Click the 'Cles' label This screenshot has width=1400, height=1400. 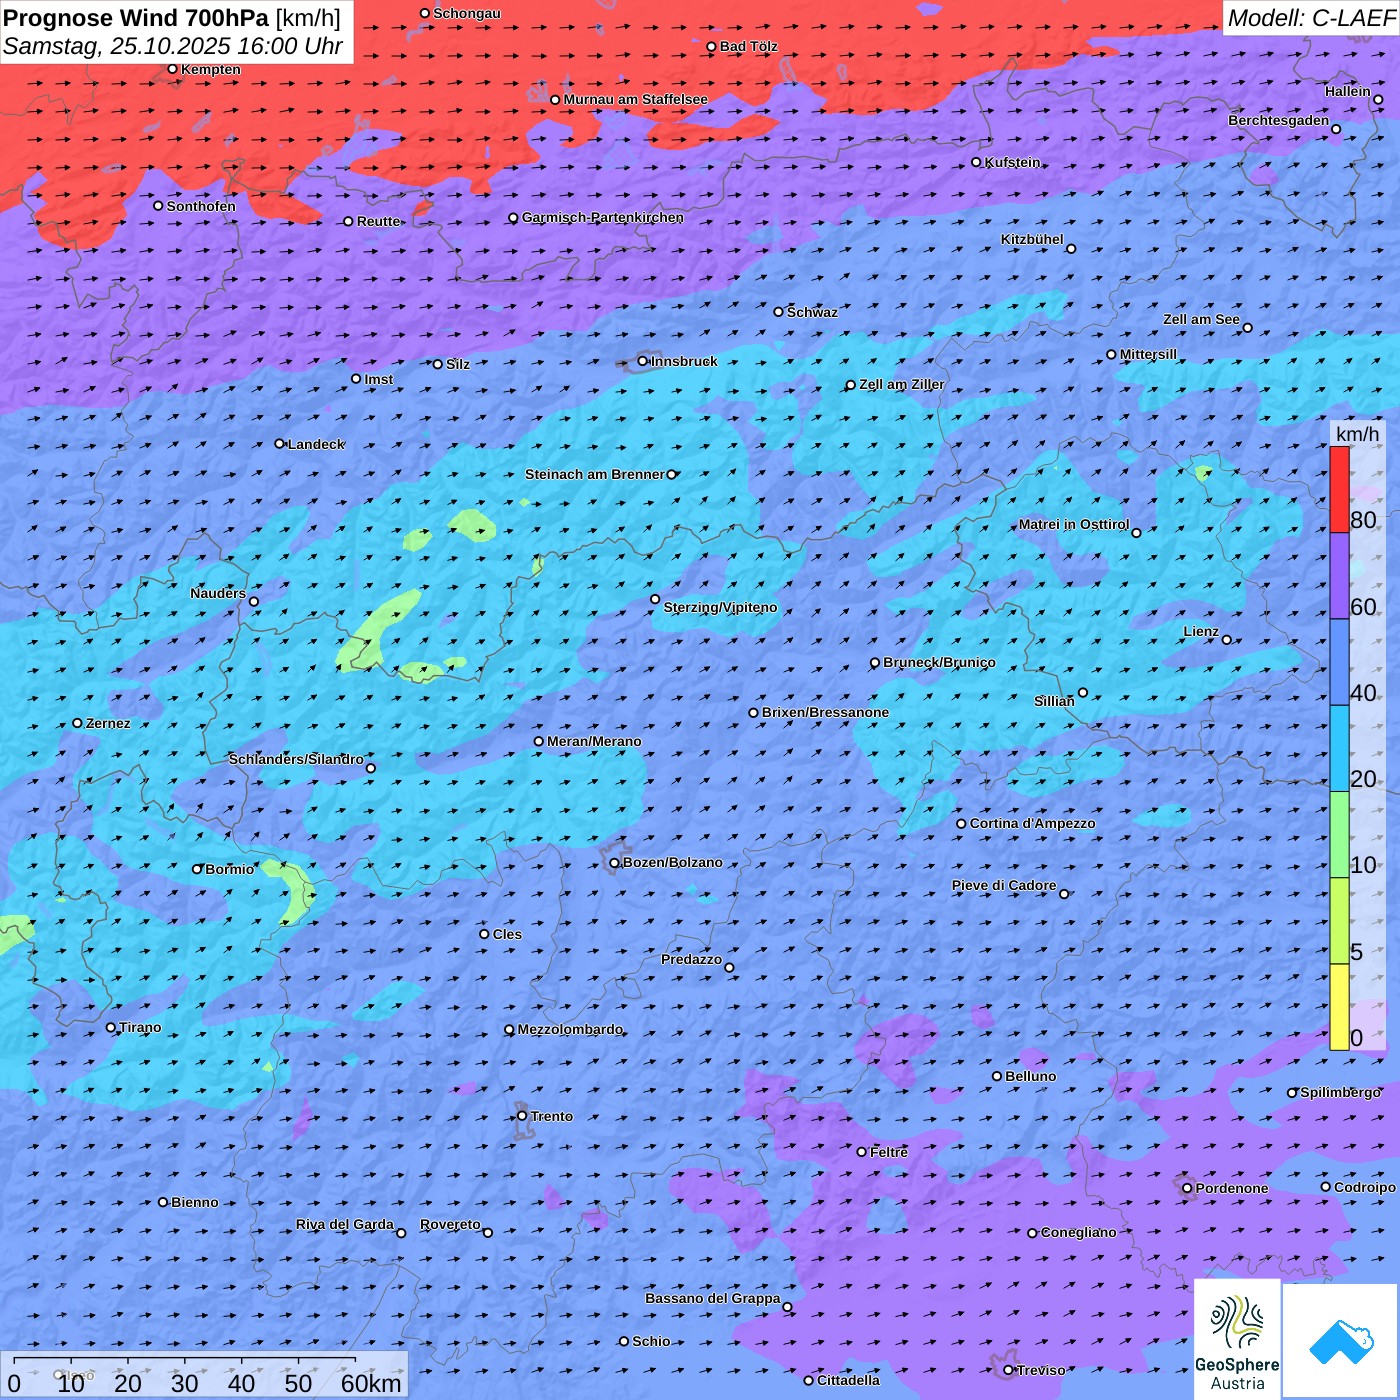[507, 934]
